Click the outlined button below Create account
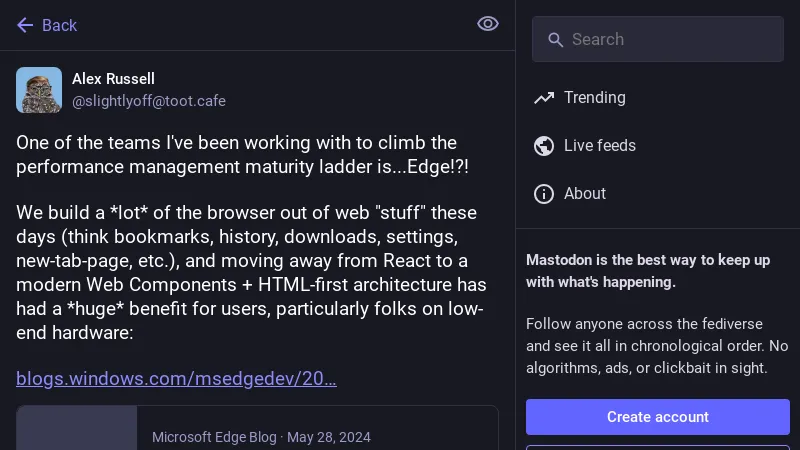Image resolution: width=800 pixels, height=450 pixels. (658, 446)
